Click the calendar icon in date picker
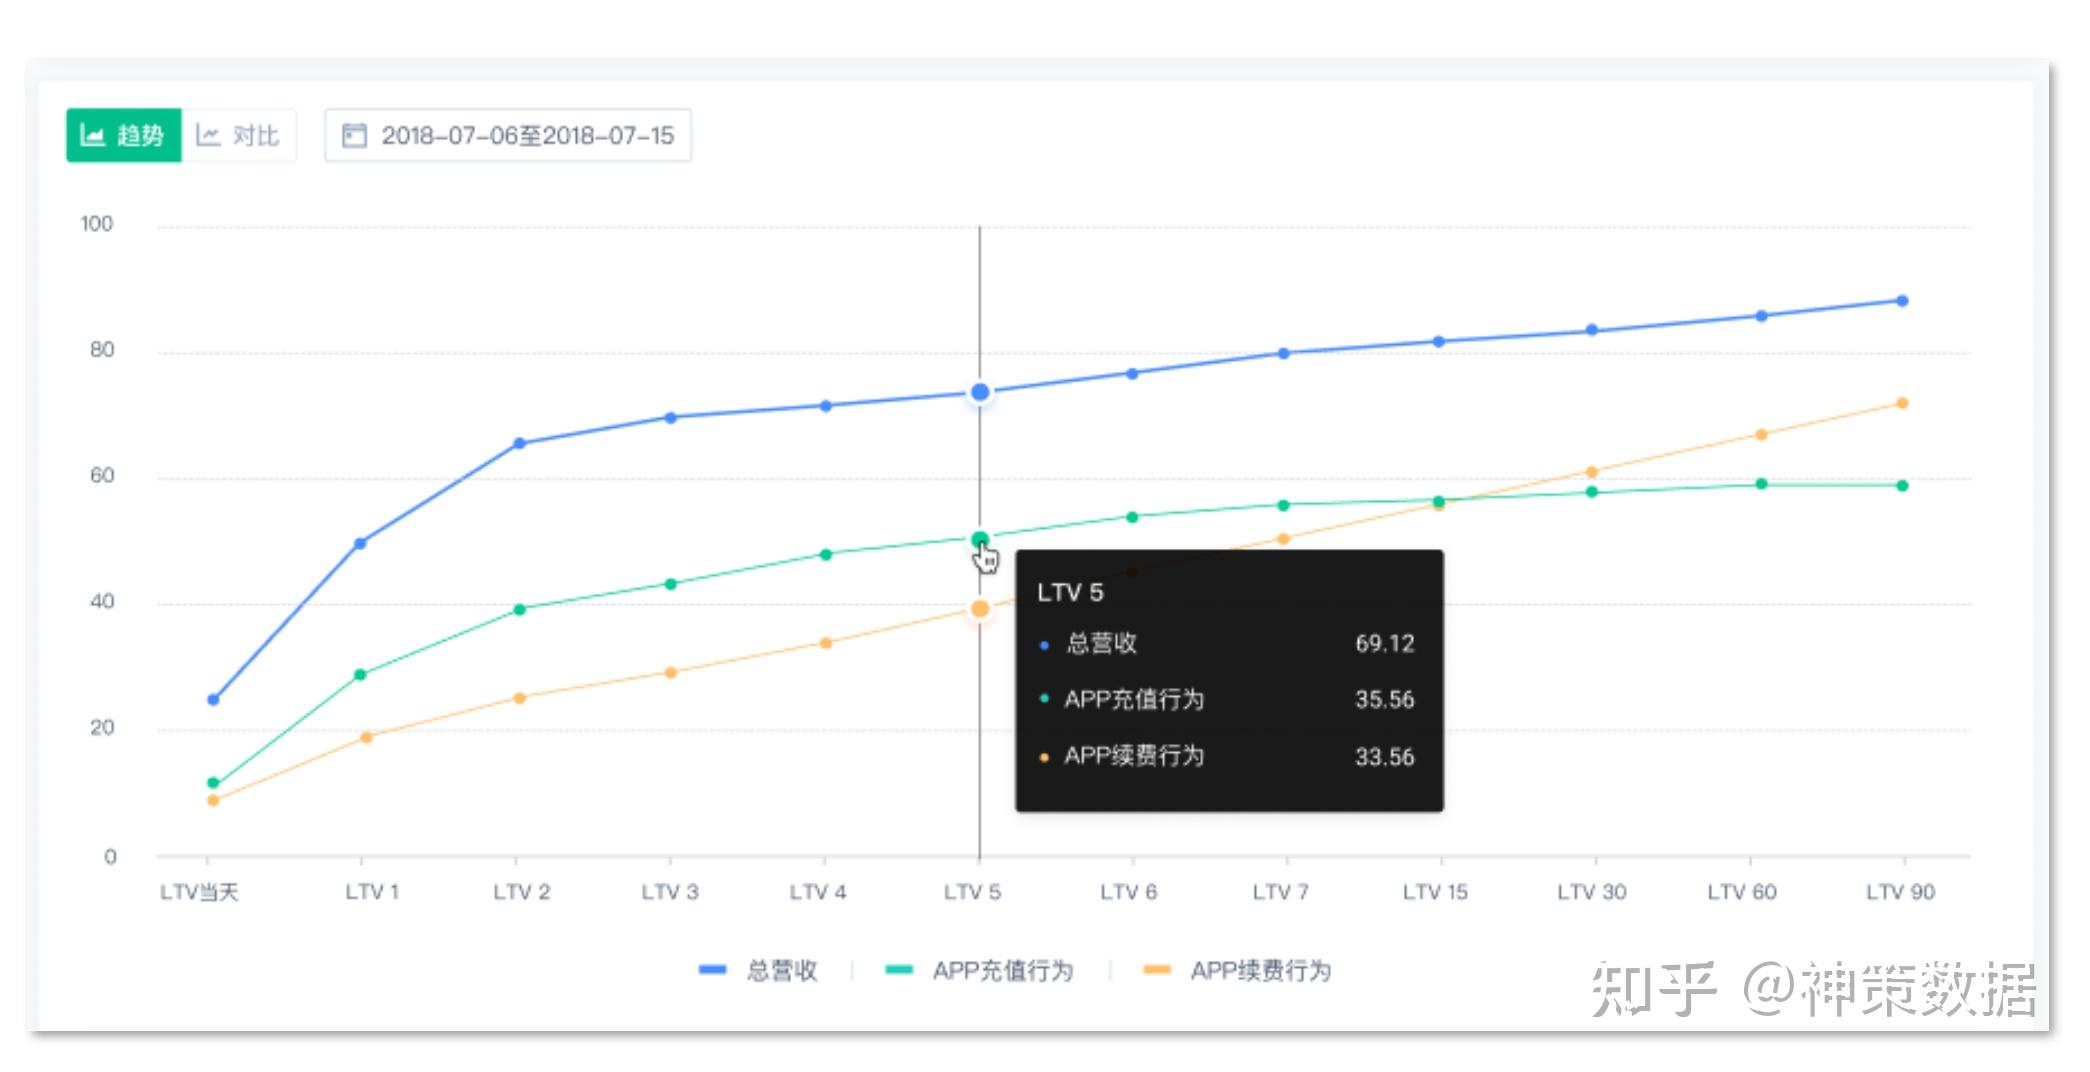The image size is (2090, 1072). (x=354, y=135)
